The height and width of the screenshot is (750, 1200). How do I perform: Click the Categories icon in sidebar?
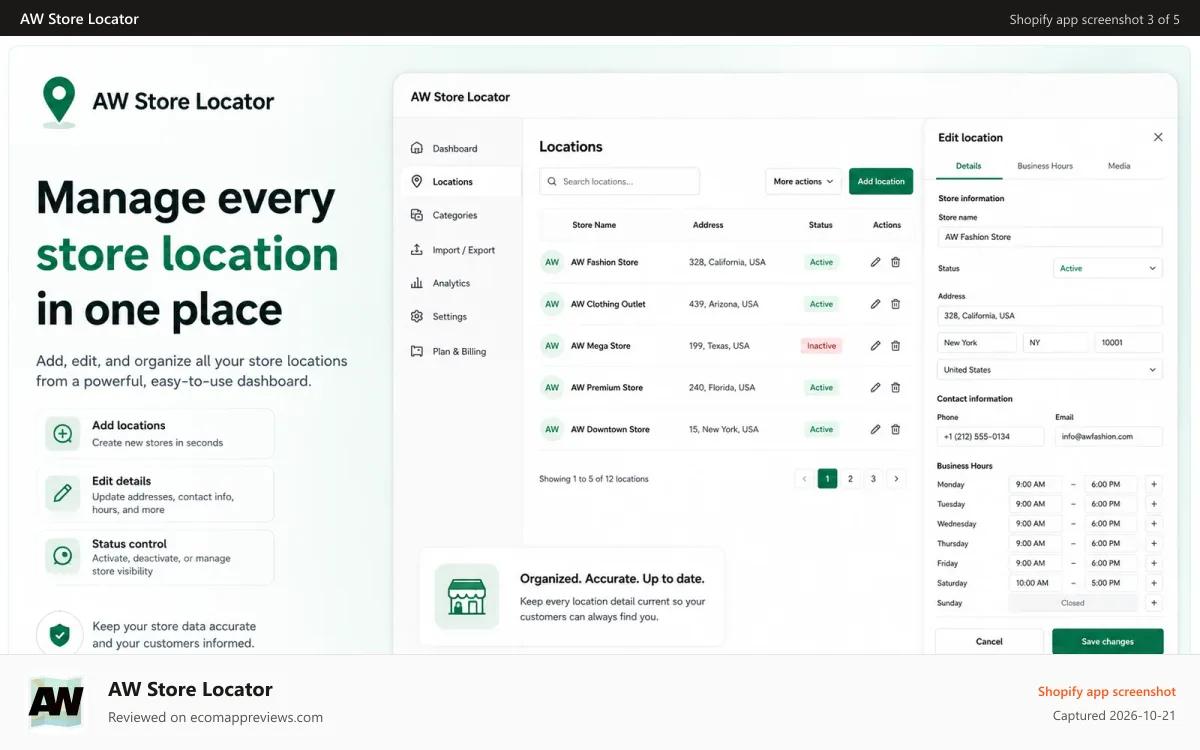[x=417, y=215]
